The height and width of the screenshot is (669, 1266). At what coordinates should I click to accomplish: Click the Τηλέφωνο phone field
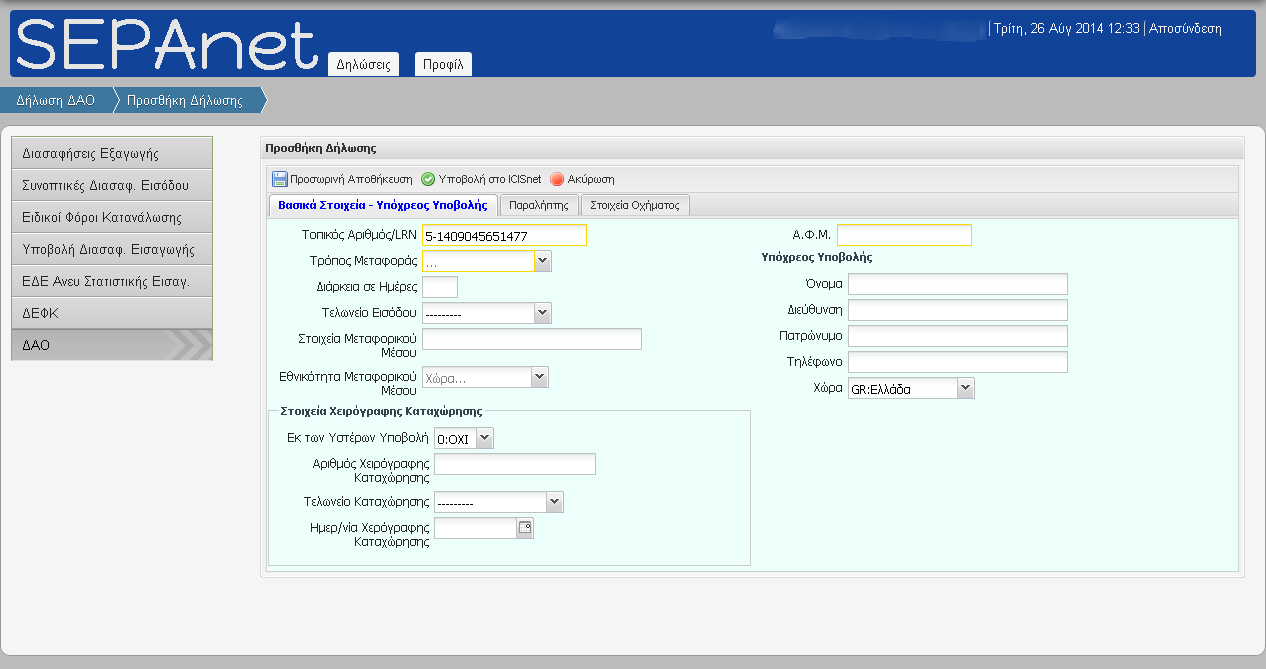coord(958,362)
